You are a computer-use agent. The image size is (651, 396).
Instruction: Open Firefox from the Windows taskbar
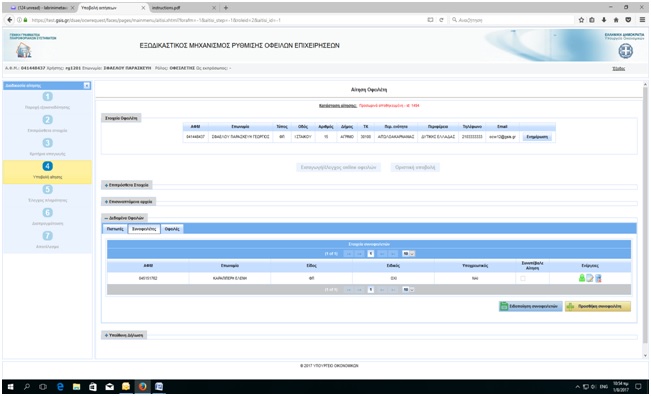(x=142, y=386)
